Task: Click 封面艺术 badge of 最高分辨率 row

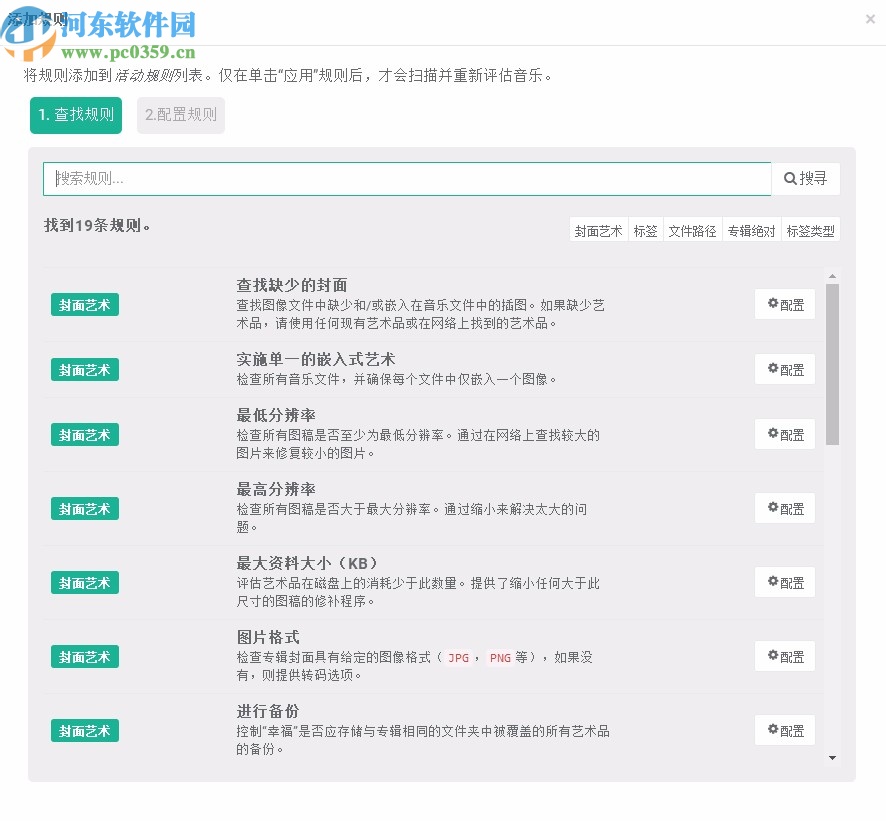Action: click(x=85, y=509)
